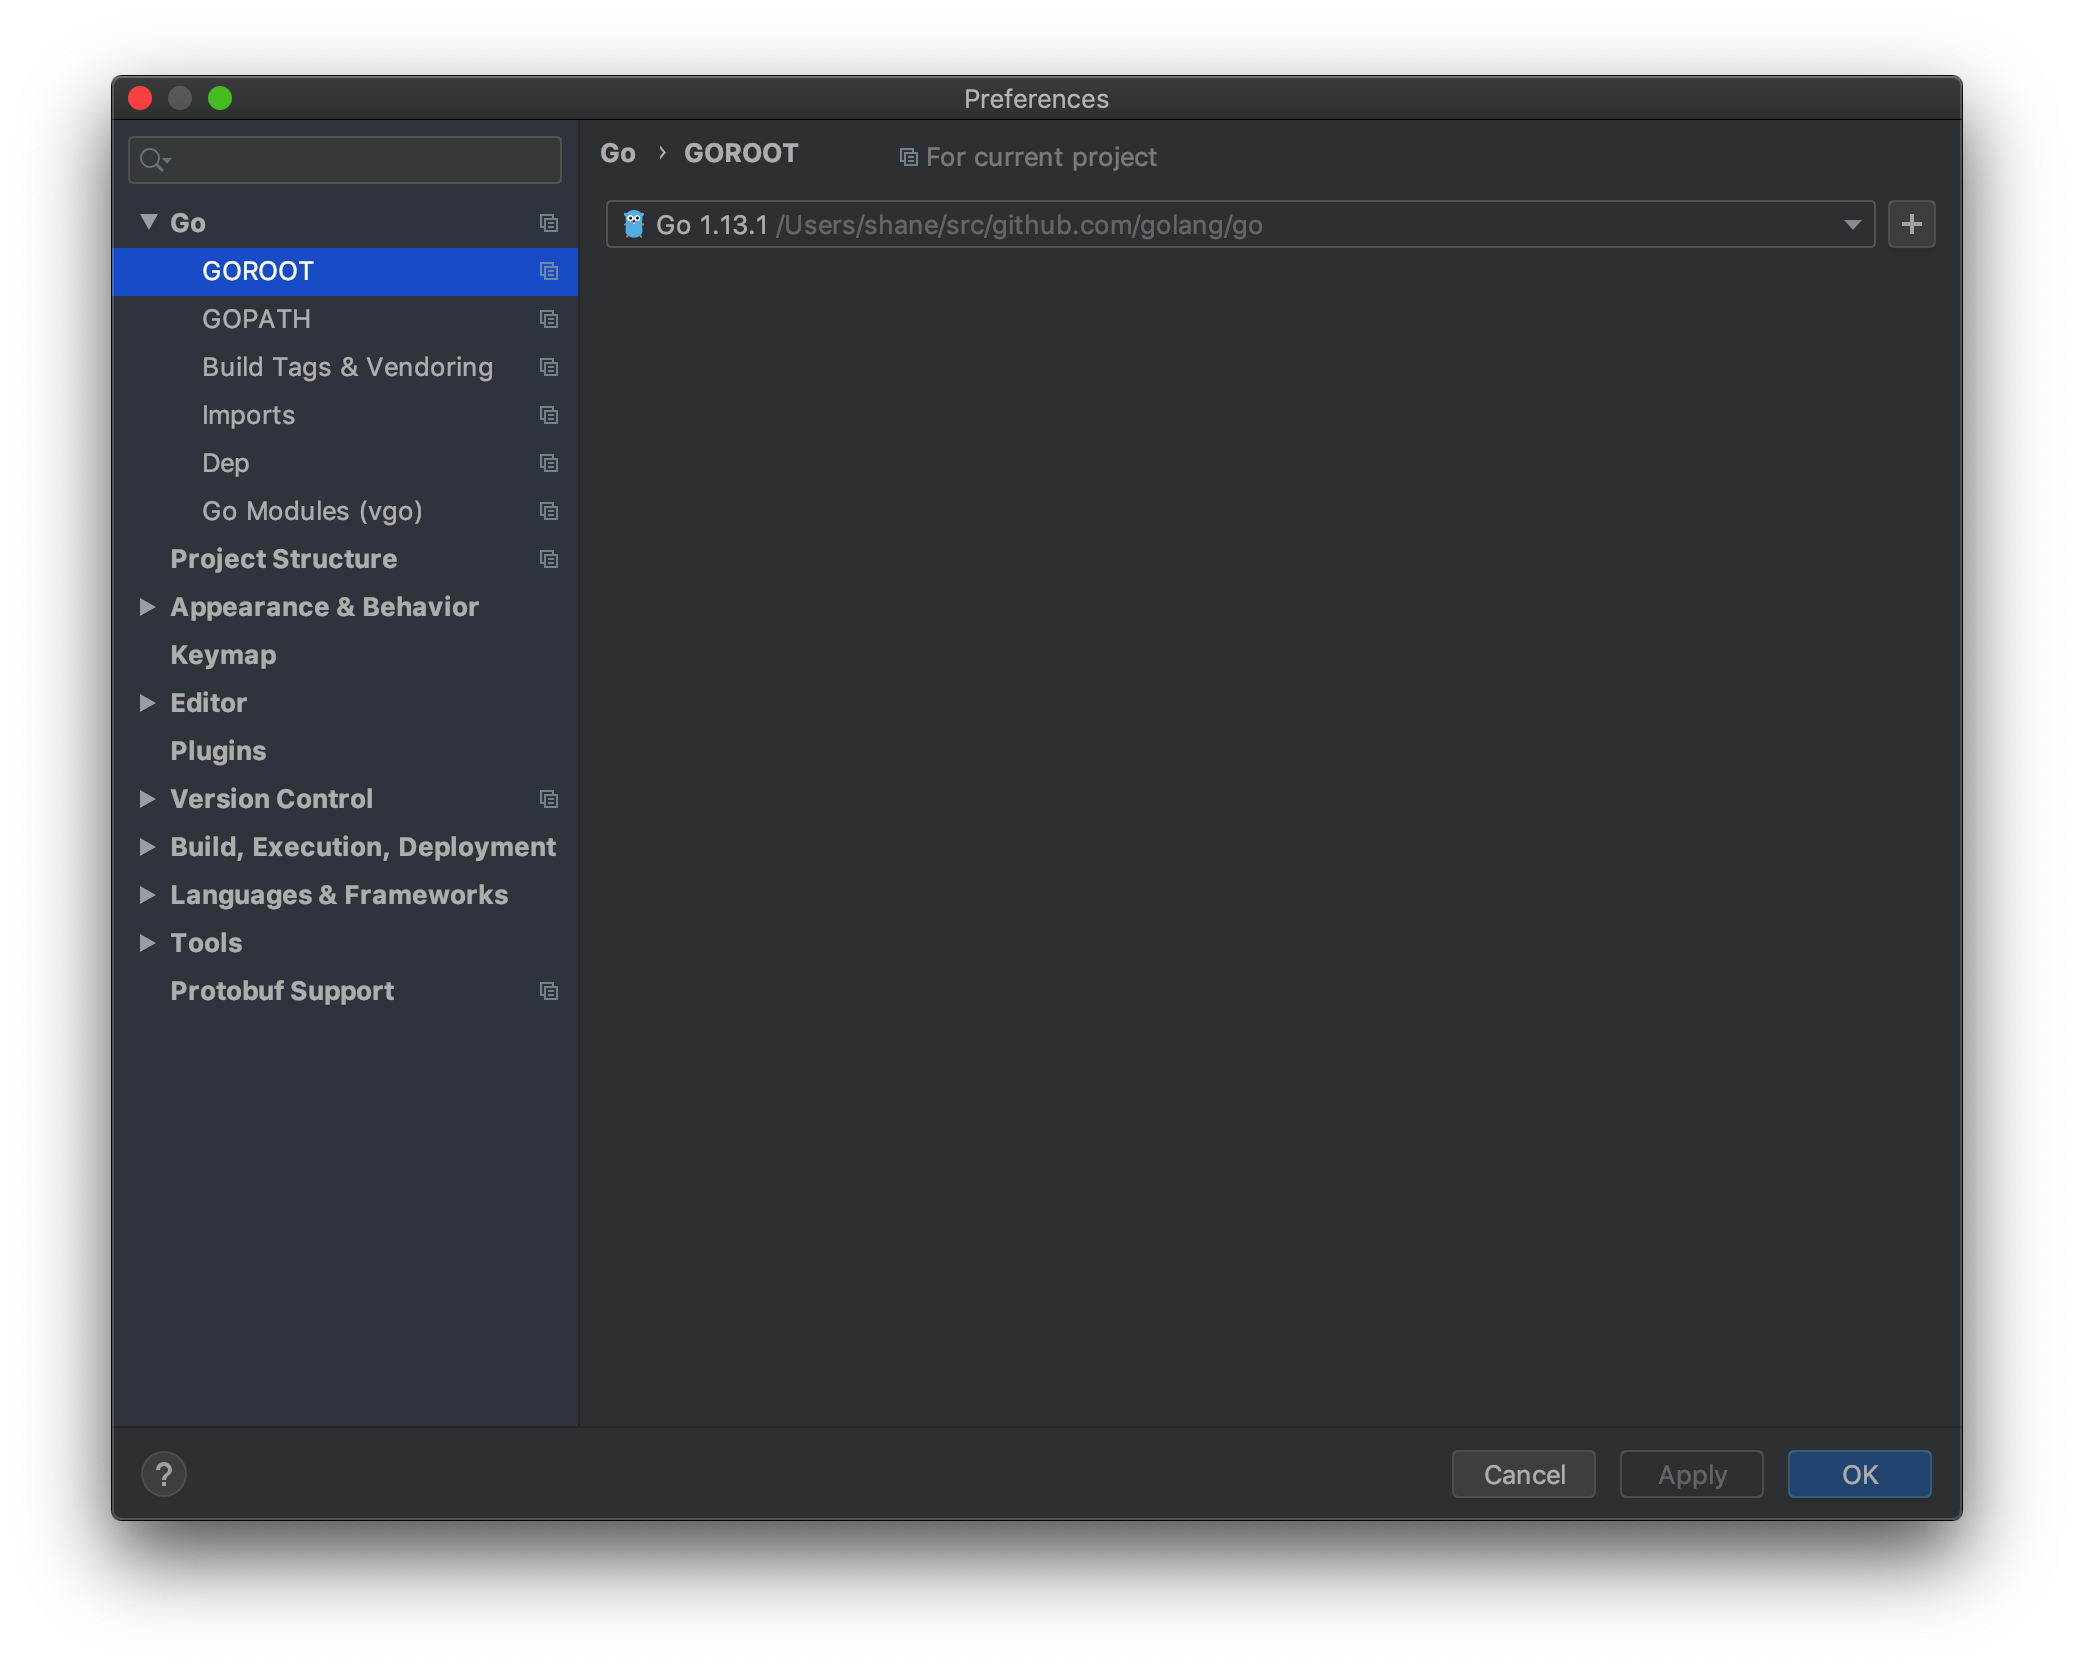This screenshot has width=2074, height=1668.
Task: Collapse the Go settings tree node
Action: click(x=149, y=222)
